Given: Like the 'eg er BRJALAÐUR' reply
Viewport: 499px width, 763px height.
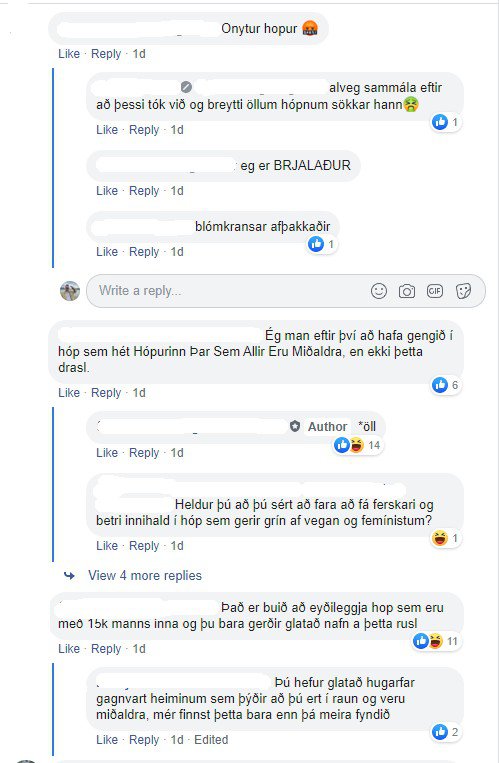Looking at the screenshot, I should [107, 191].
